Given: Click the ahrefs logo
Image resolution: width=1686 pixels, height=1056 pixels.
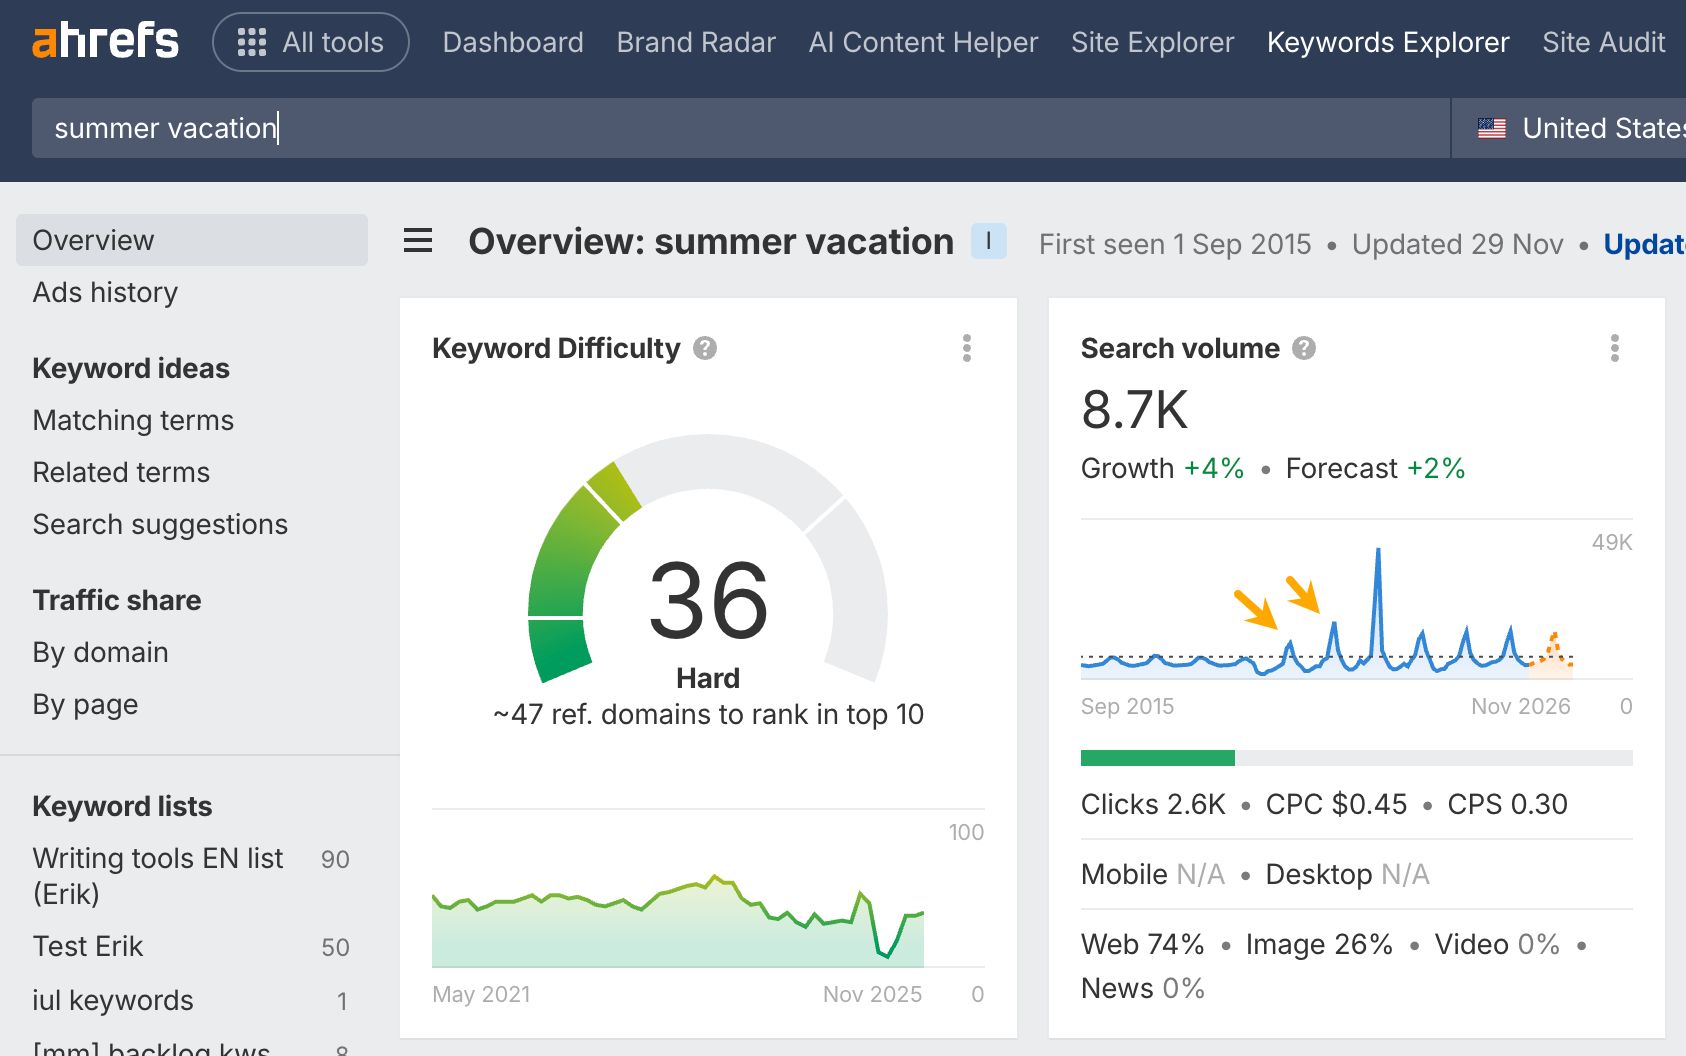Looking at the screenshot, I should [105, 41].
